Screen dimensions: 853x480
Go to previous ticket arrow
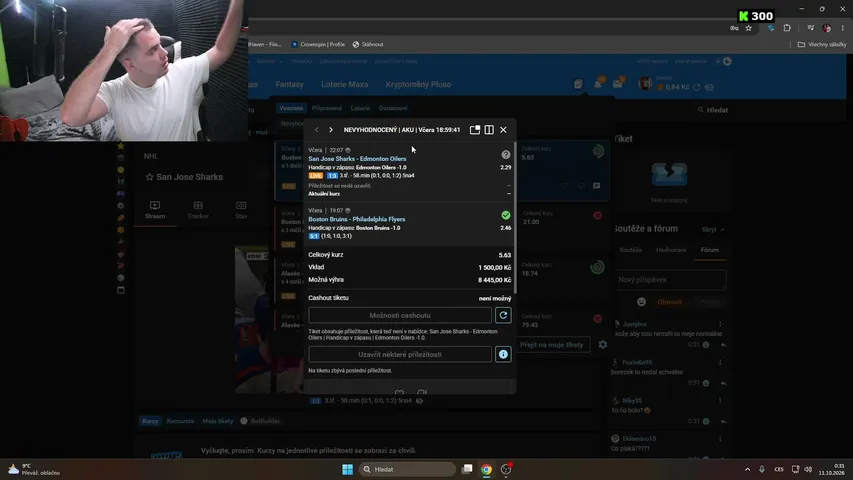[317, 130]
